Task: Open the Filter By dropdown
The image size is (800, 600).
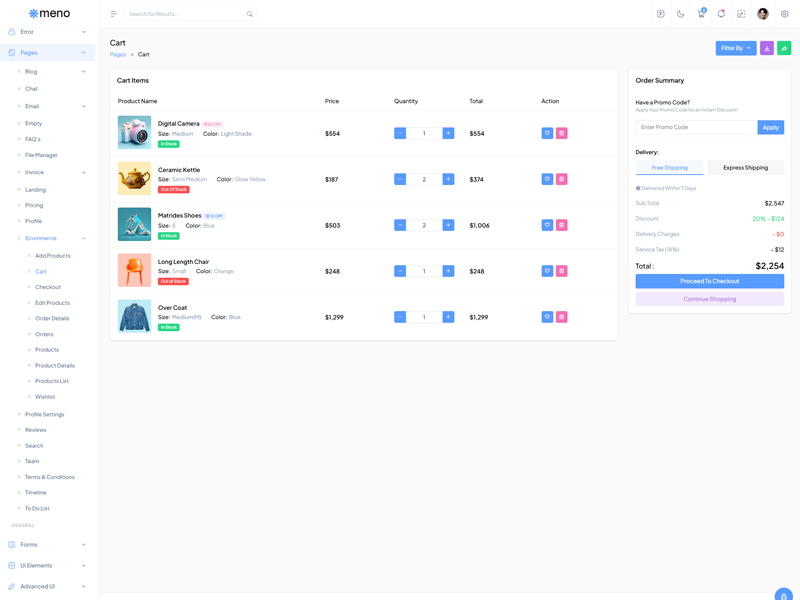Action: (x=735, y=48)
